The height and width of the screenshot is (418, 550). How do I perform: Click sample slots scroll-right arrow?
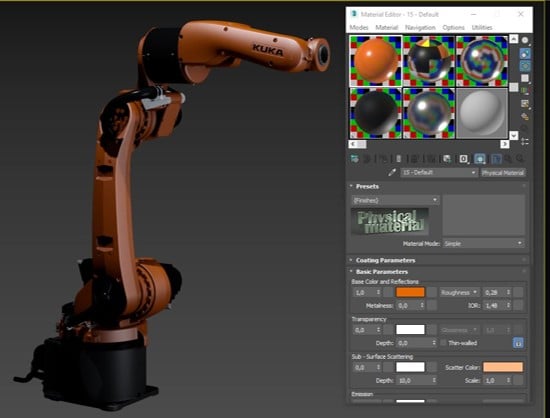504,144
